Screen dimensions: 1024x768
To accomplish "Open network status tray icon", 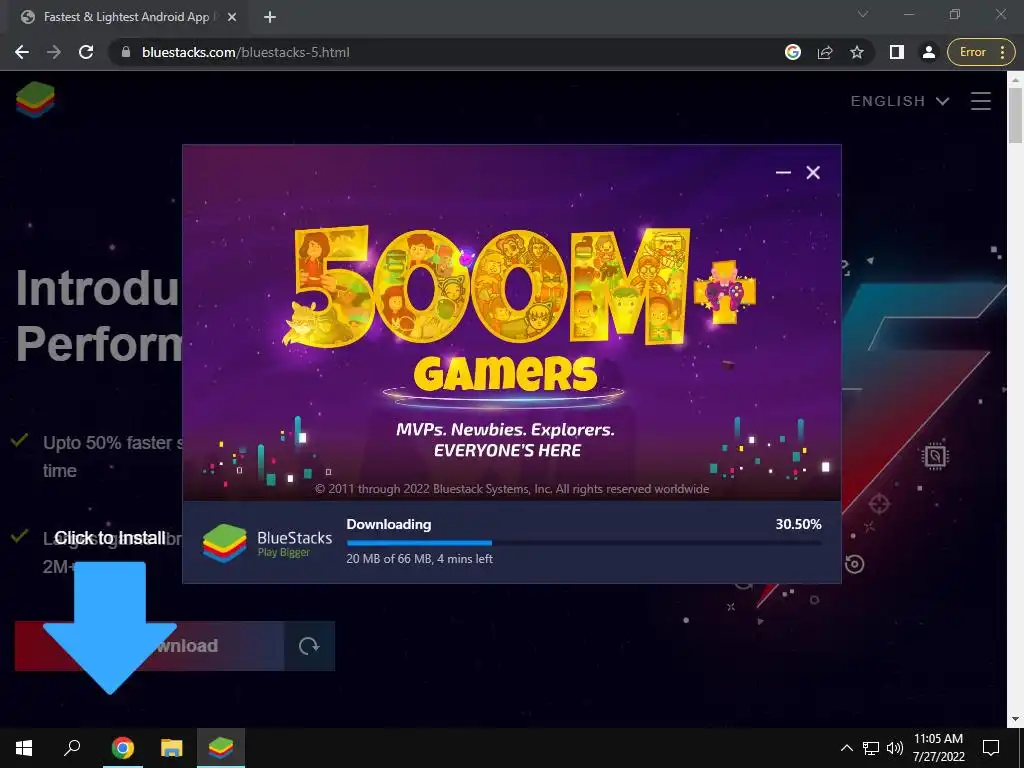I will pyautogui.click(x=871, y=748).
